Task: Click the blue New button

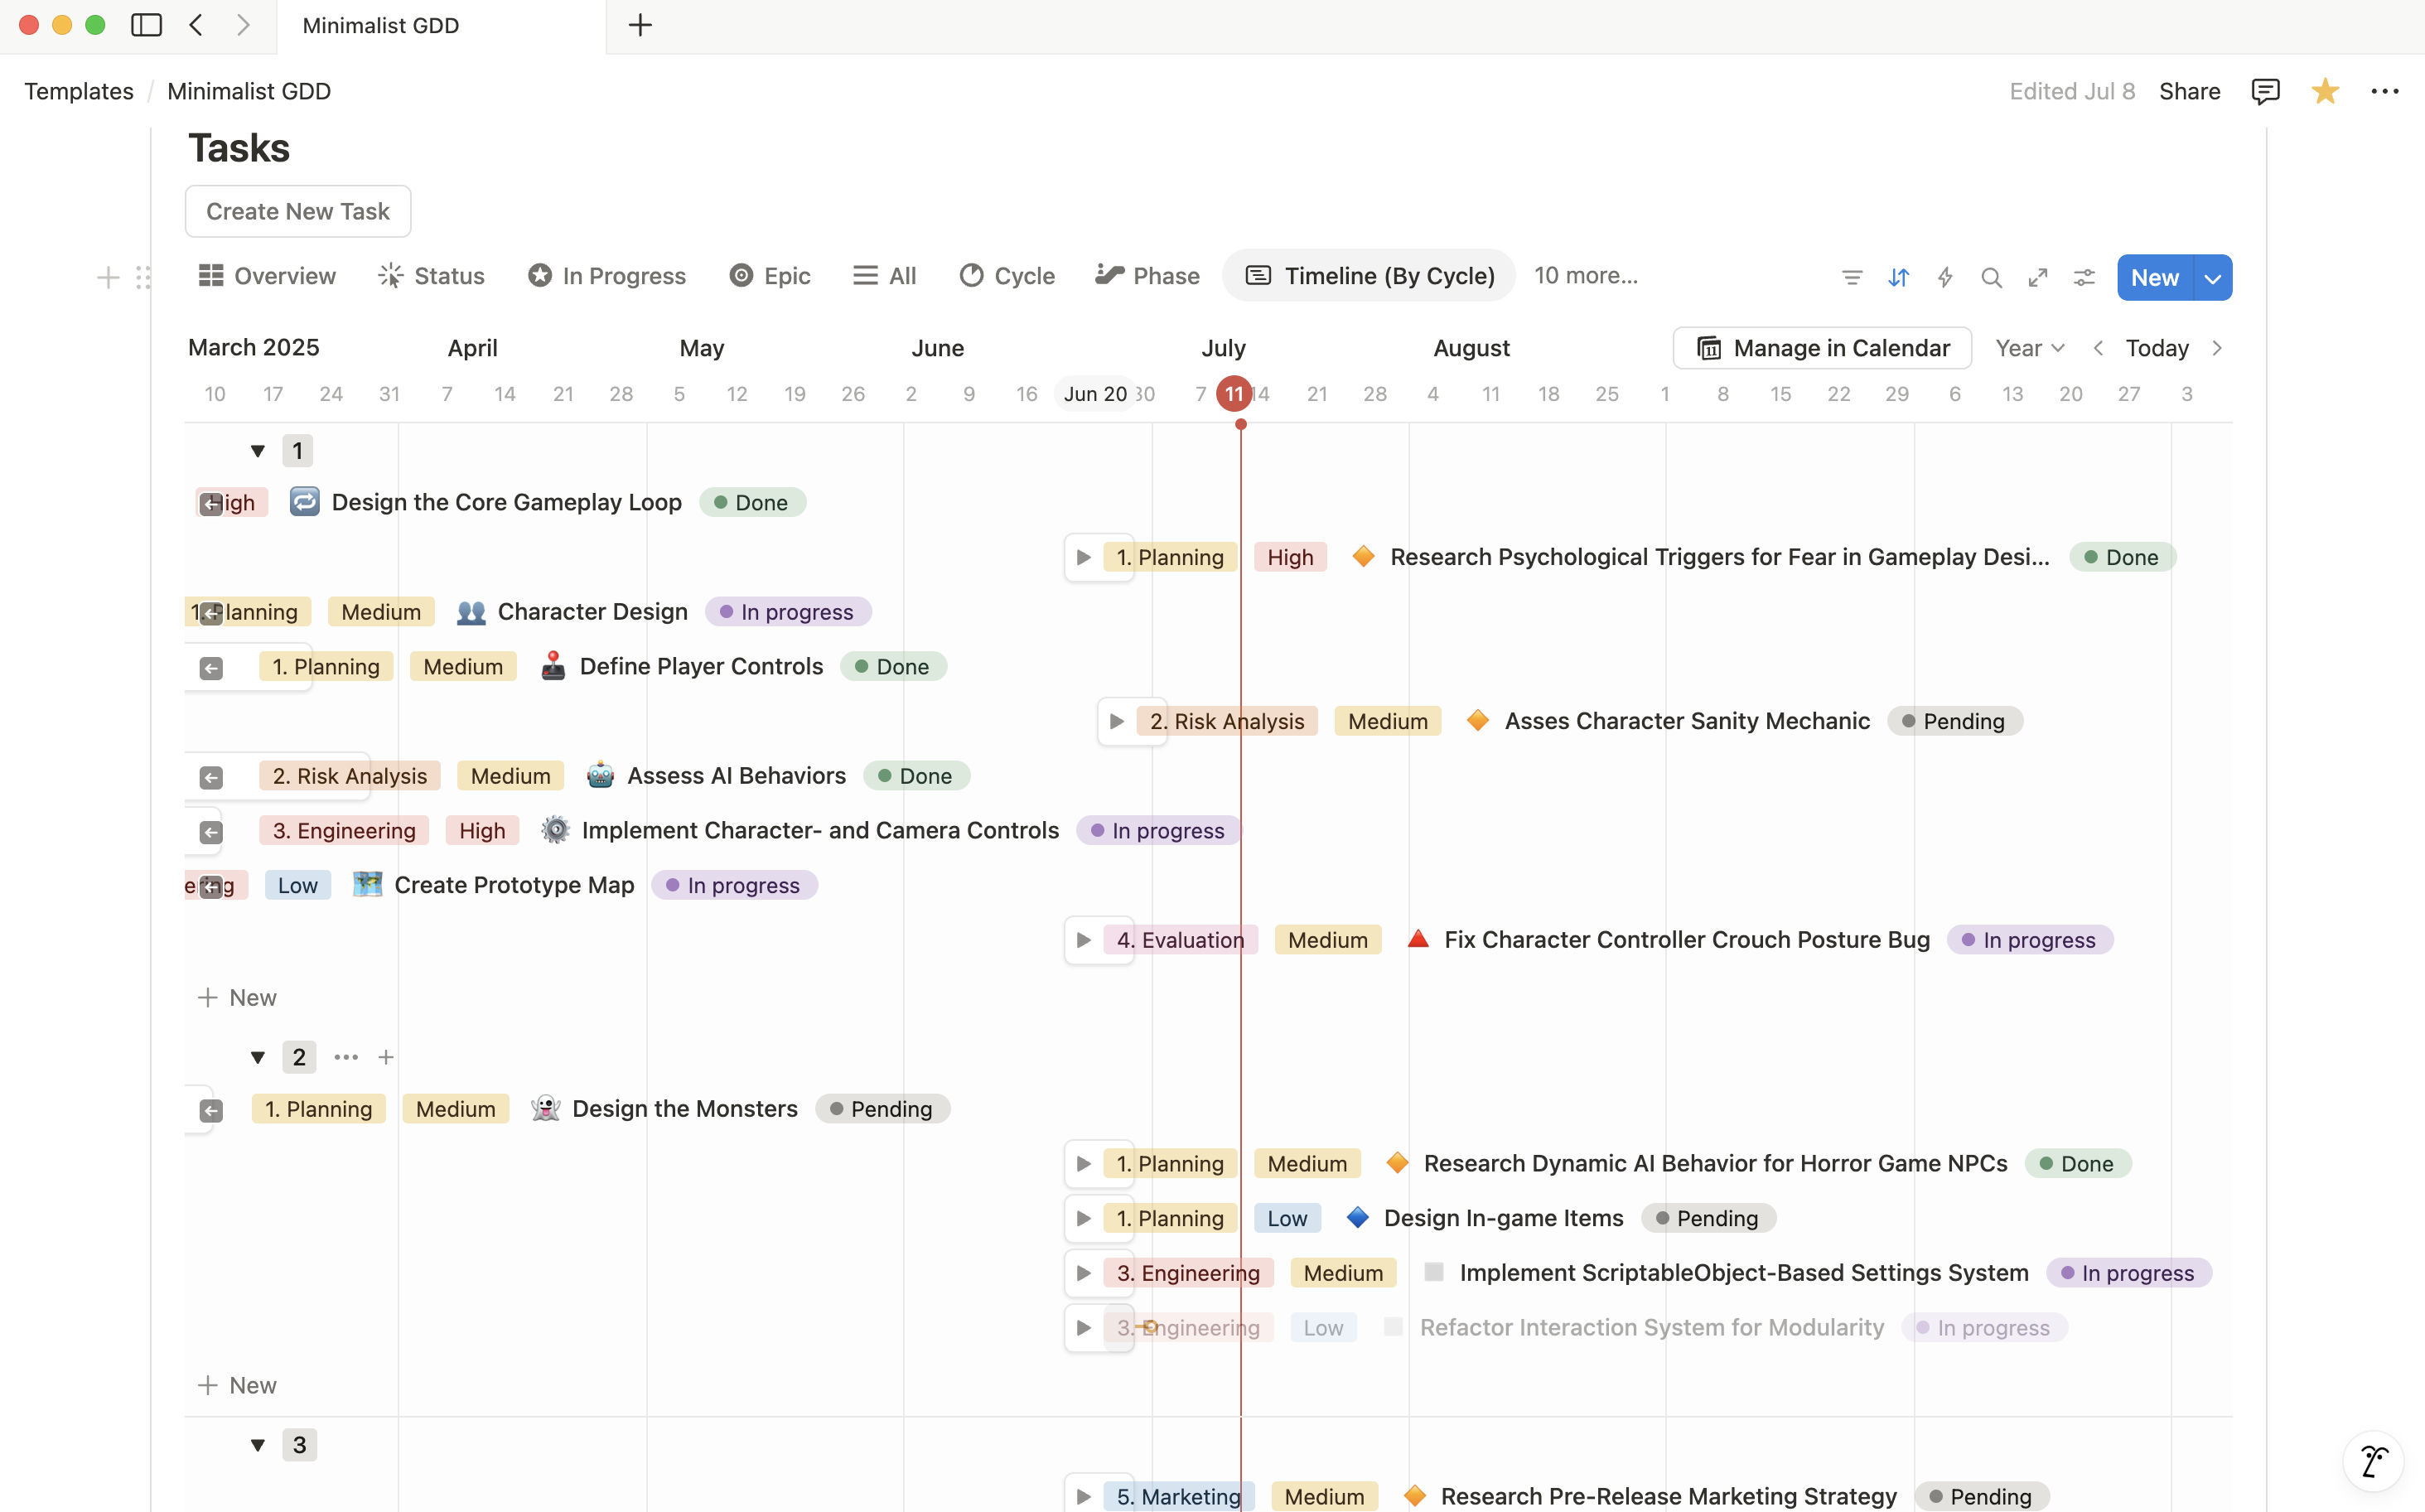Action: [x=2155, y=278]
